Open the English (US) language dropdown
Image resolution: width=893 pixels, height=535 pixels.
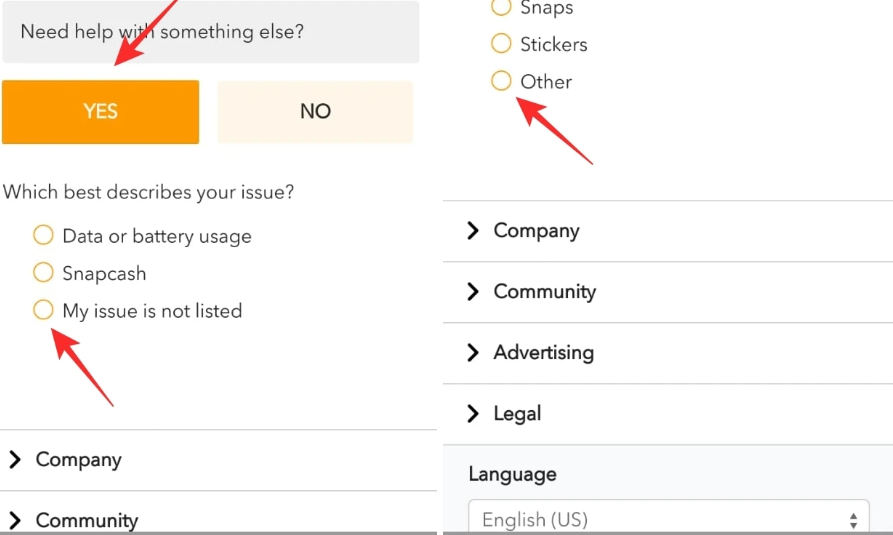tap(669, 517)
